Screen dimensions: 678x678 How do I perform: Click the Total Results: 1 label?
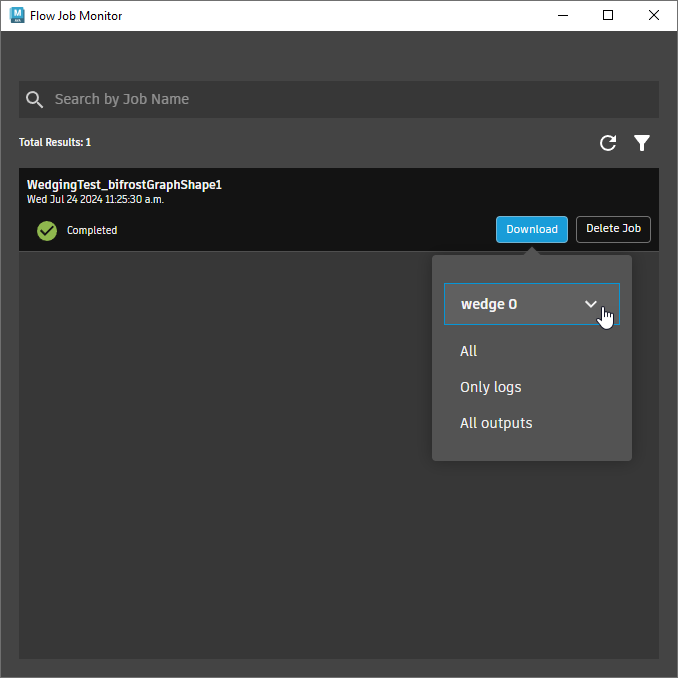tap(55, 142)
